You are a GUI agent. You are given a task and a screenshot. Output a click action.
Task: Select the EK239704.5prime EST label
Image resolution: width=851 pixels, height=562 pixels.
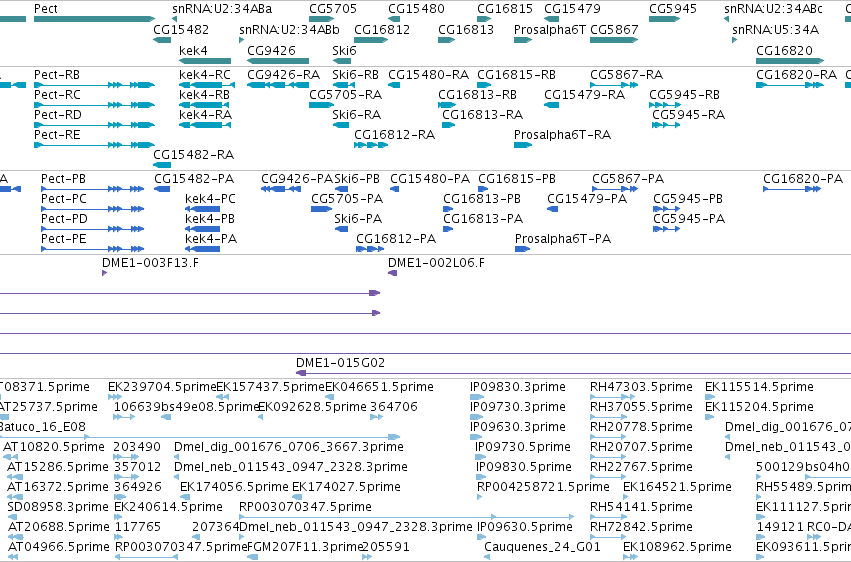click(162, 387)
